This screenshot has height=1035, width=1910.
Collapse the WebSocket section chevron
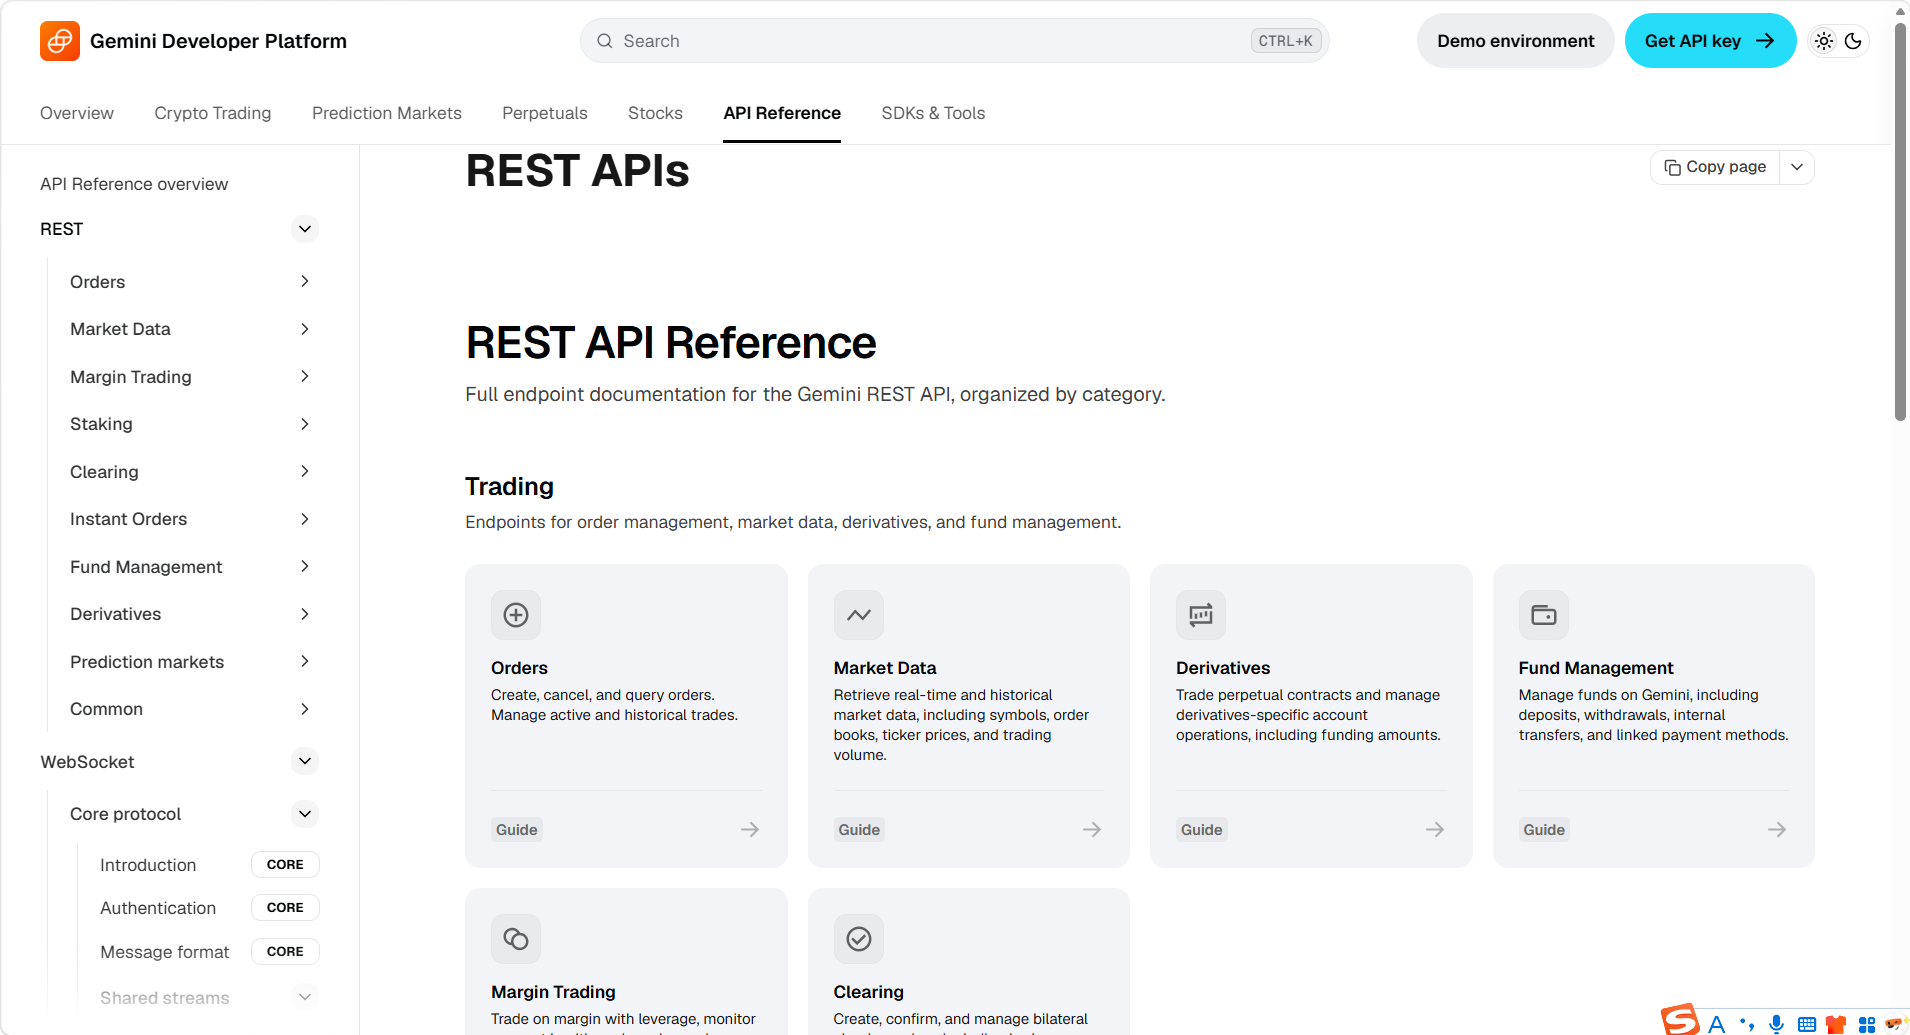pyautogui.click(x=305, y=761)
